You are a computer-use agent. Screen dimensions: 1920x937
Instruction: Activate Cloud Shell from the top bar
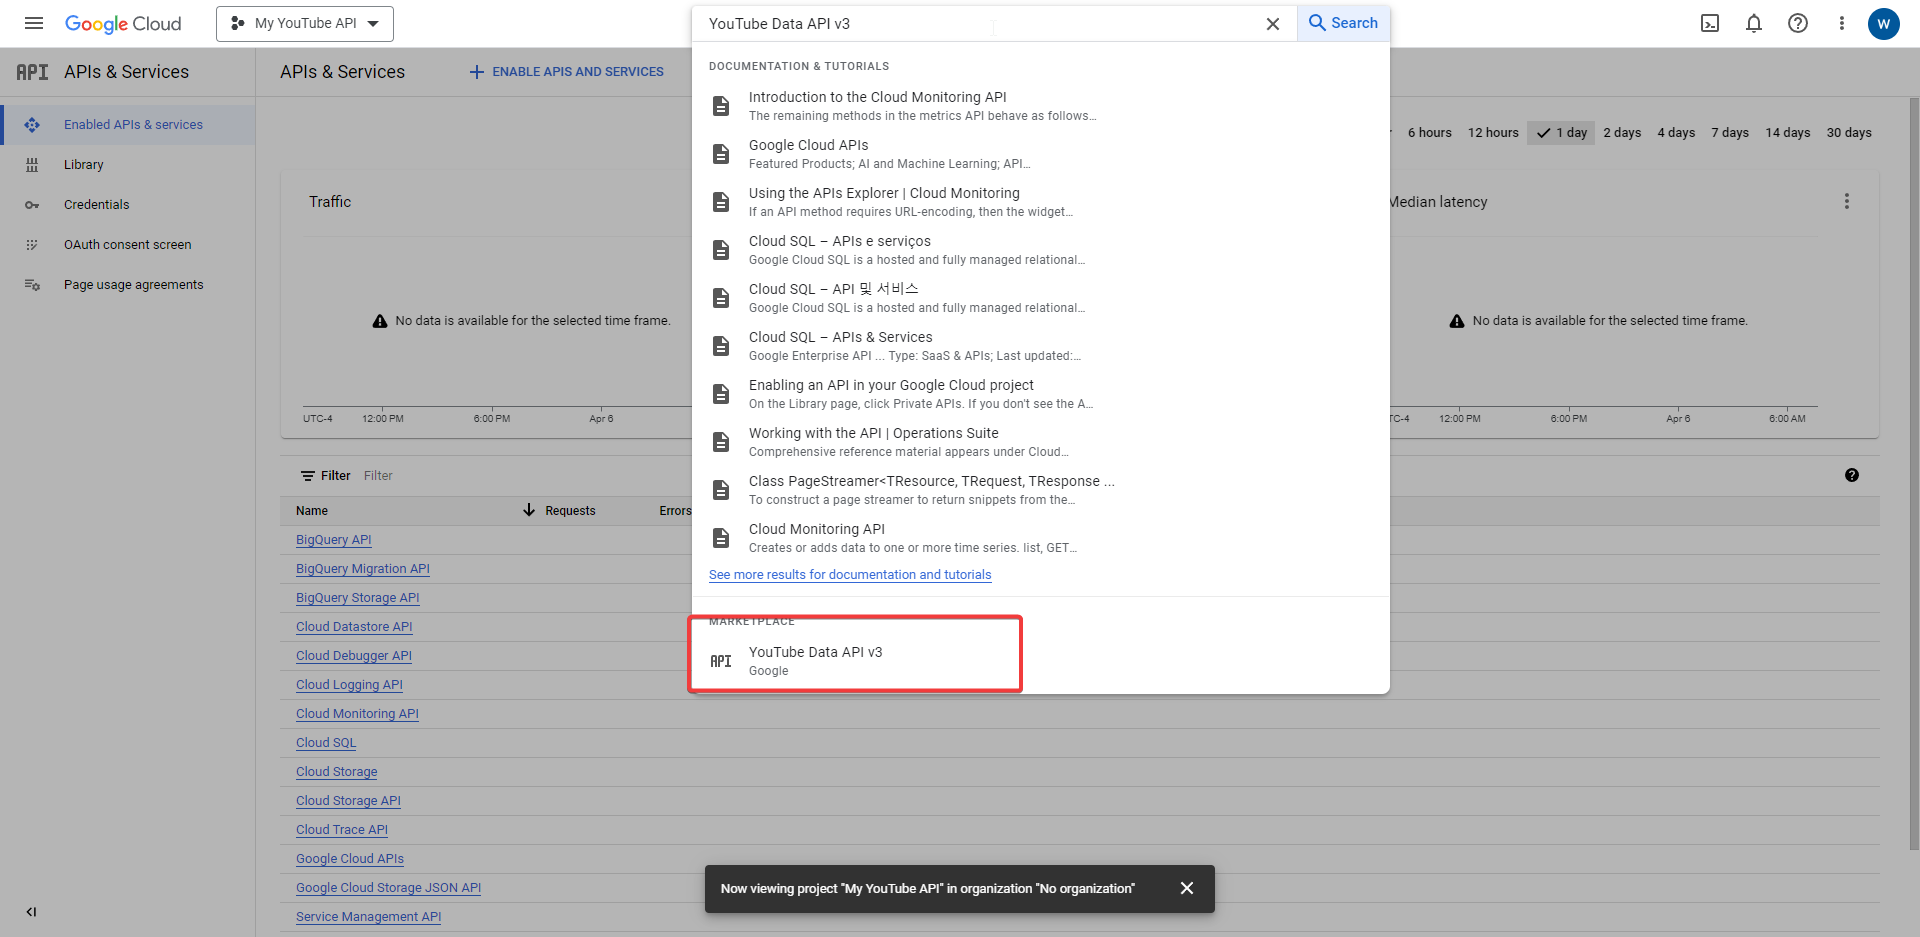(1710, 23)
